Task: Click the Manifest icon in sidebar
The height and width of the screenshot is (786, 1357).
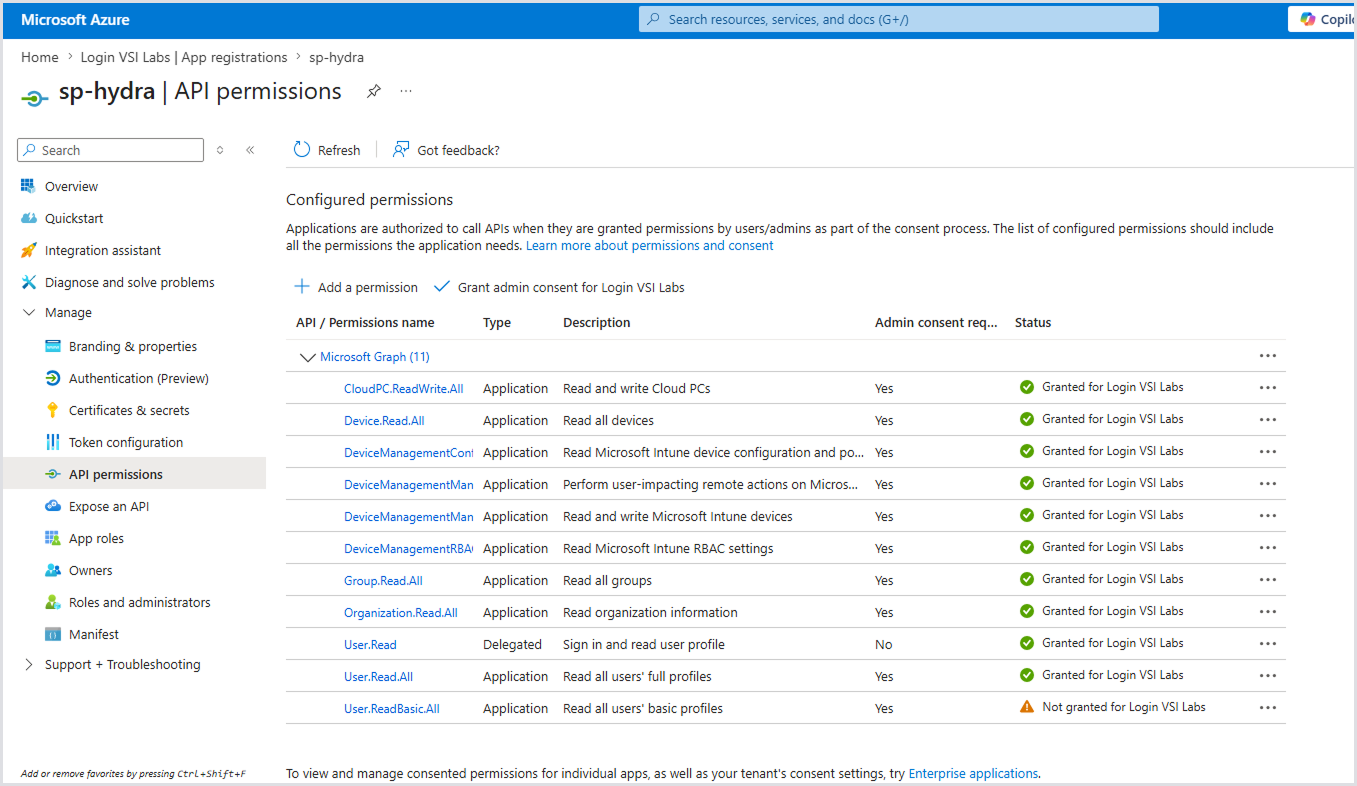Action: [x=53, y=634]
